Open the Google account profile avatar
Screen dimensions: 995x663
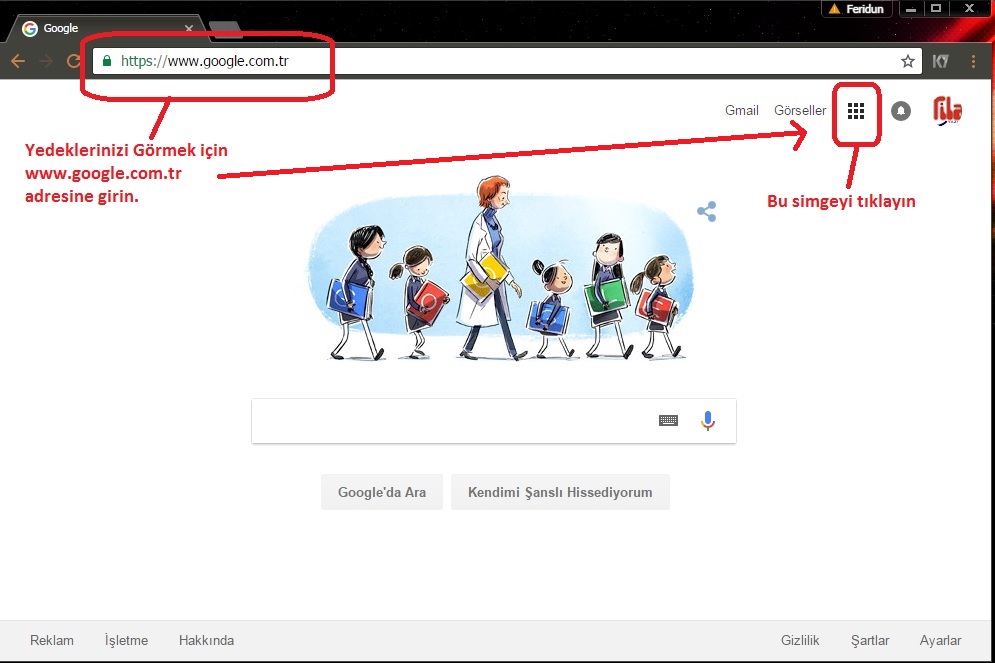click(946, 111)
